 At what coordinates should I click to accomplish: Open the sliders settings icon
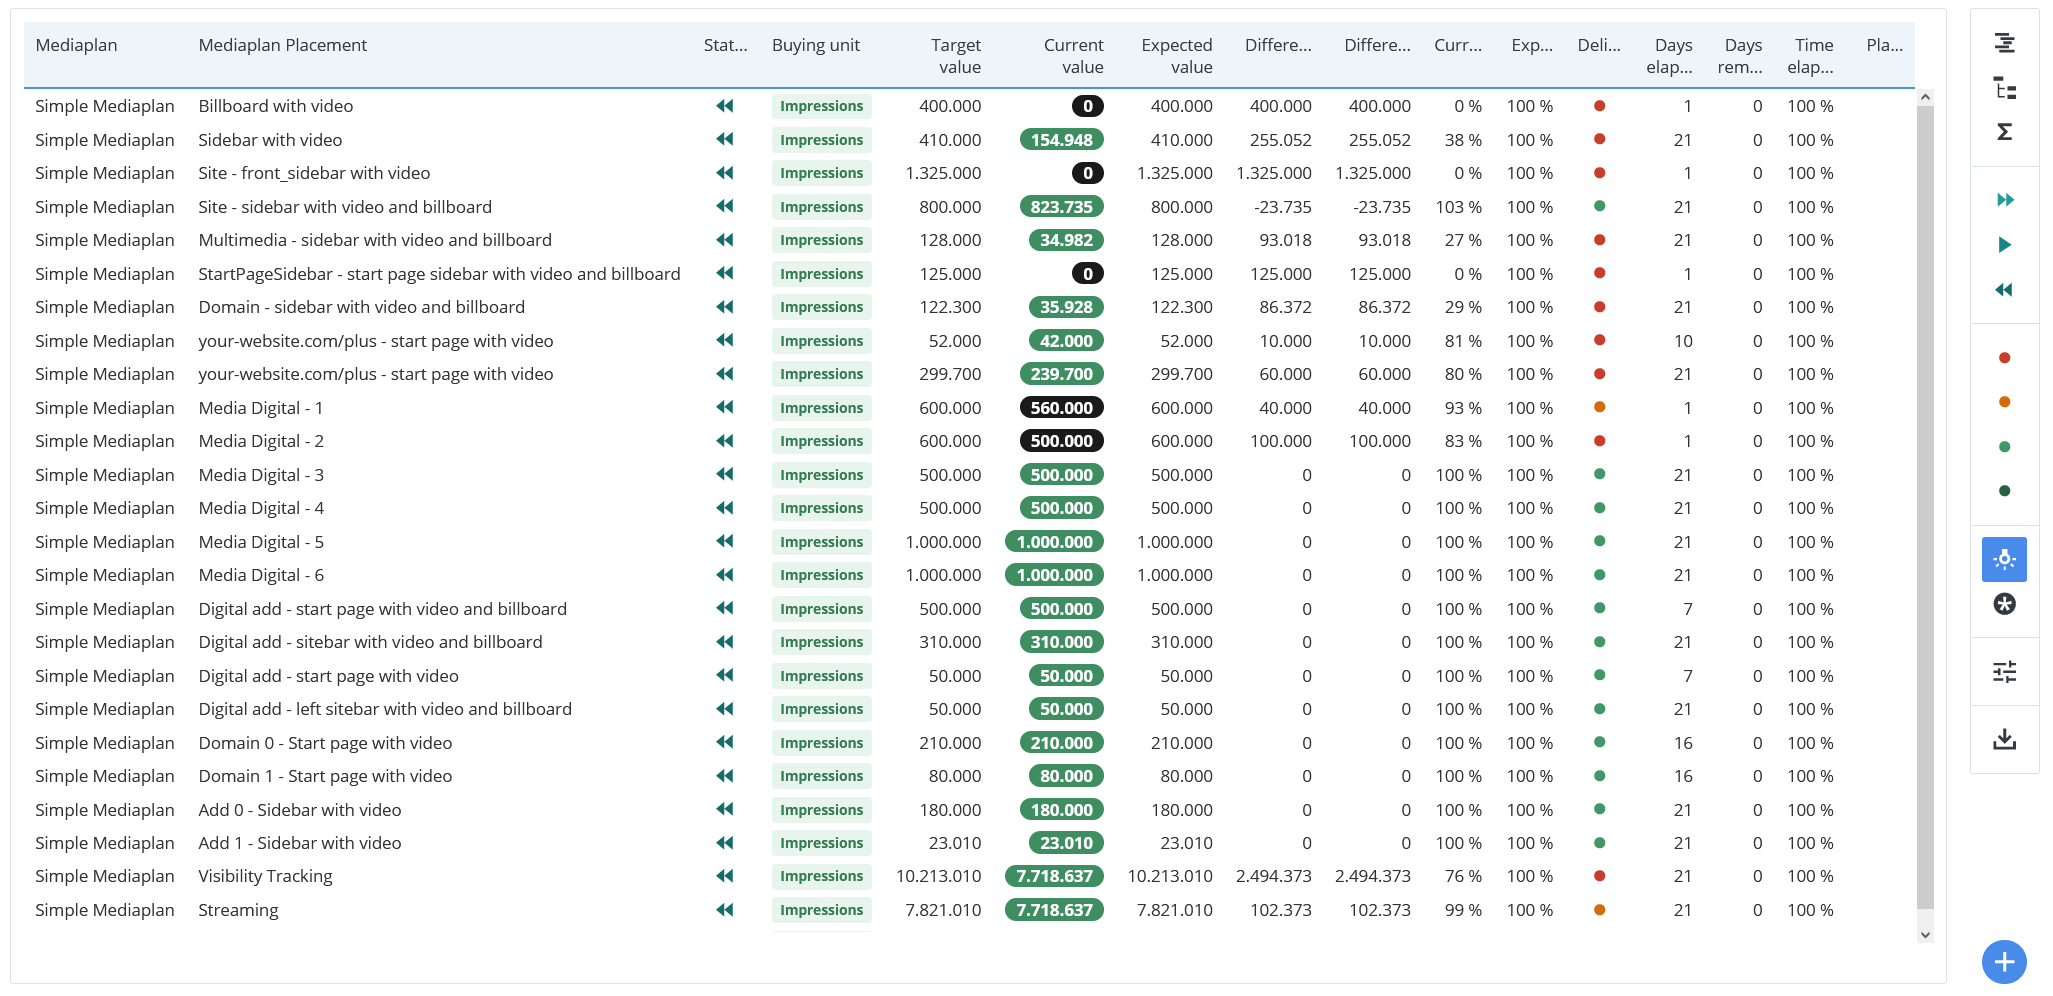pyautogui.click(x=2004, y=672)
